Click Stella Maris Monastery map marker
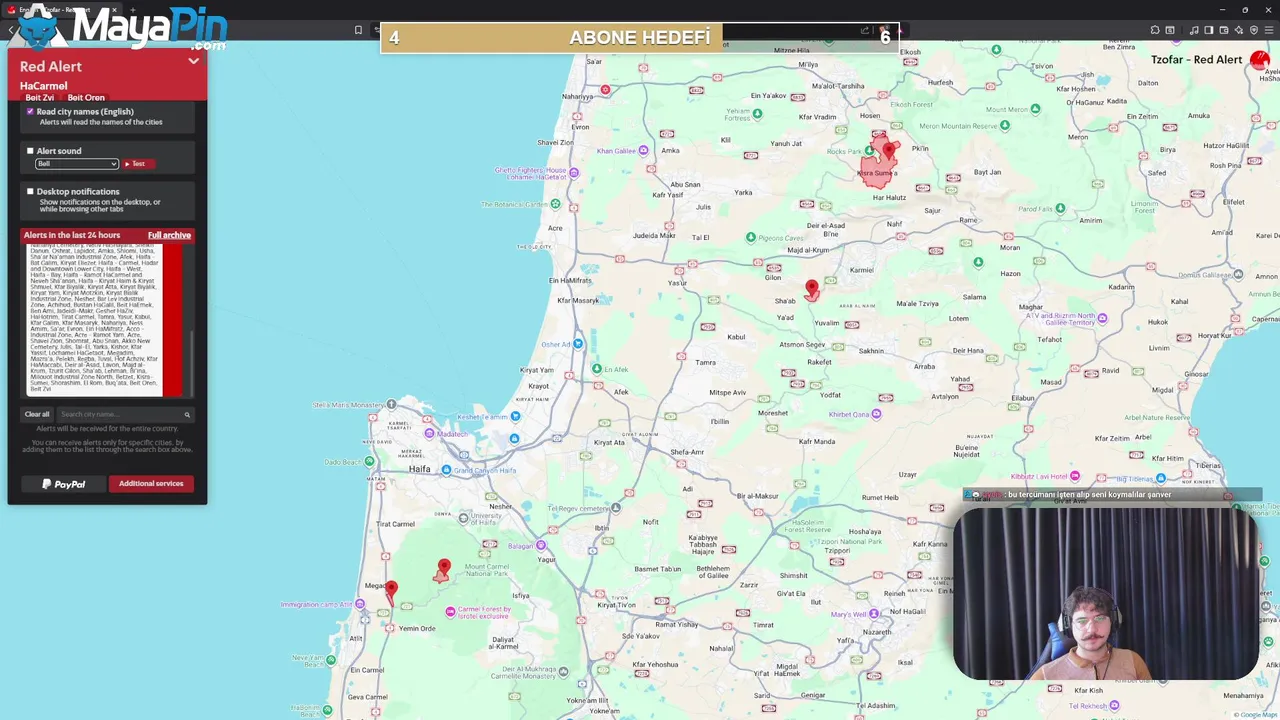The height and width of the screenshot is (720, 1280). [x=391, y=404]
